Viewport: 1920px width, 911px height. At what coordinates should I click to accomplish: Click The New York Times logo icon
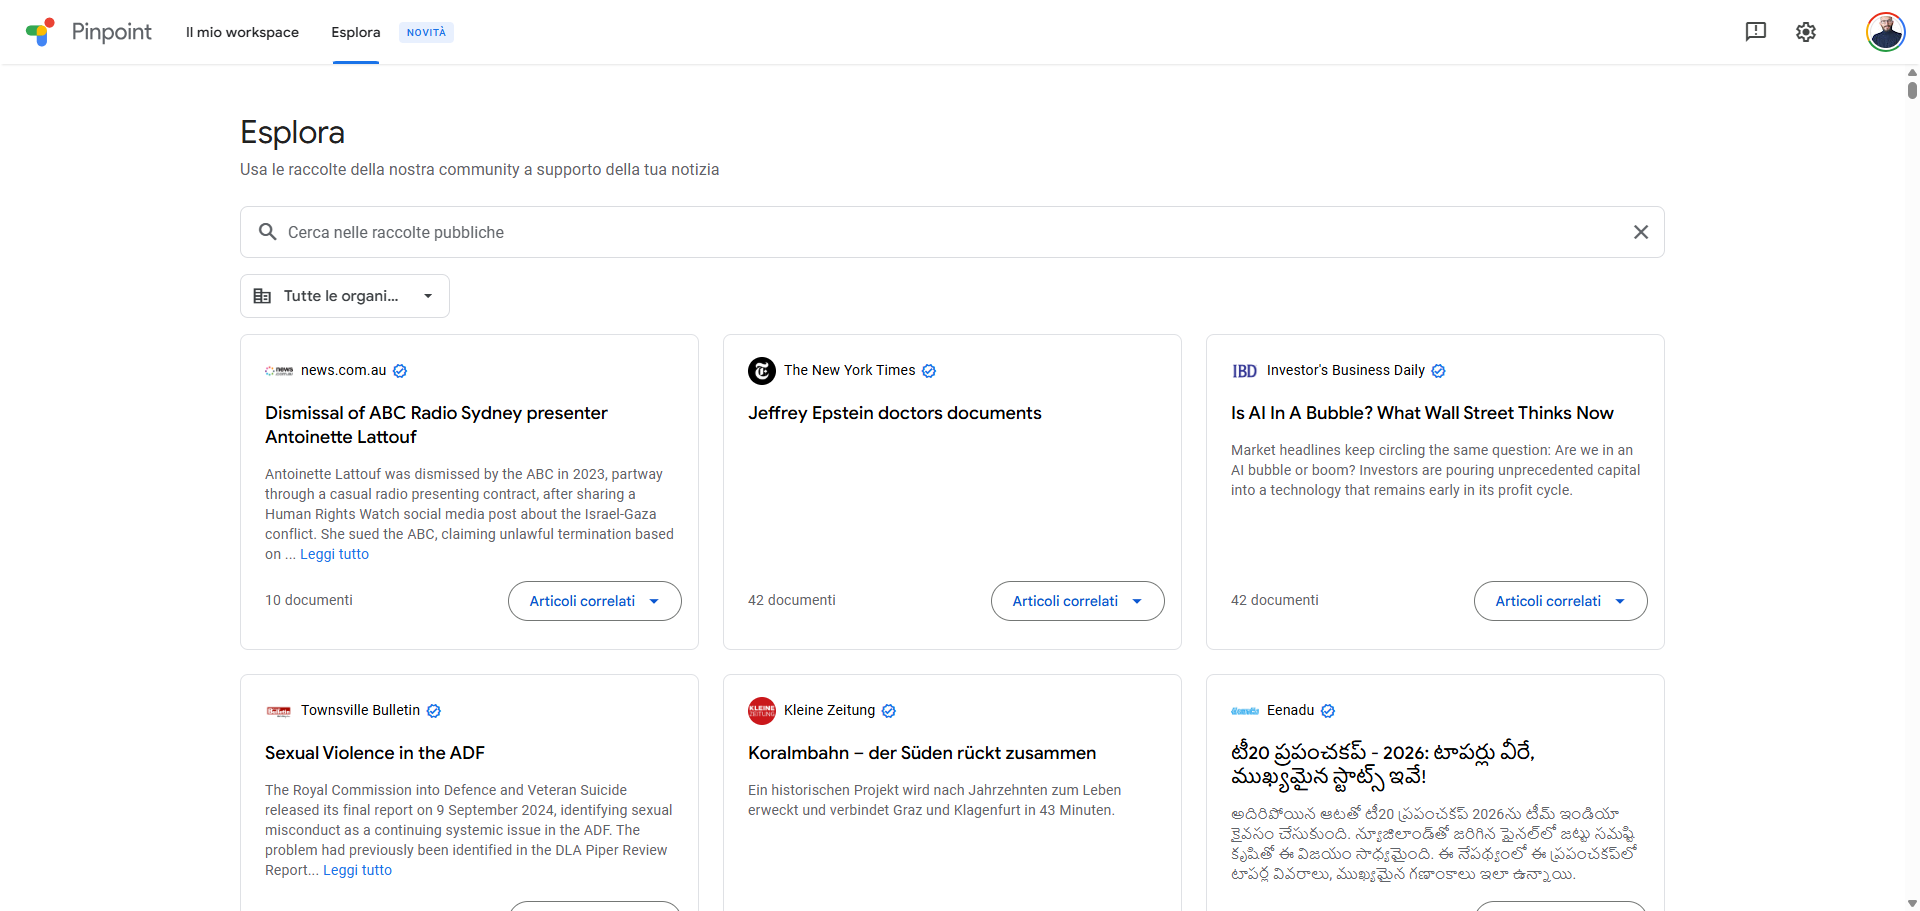click(761, 371)
